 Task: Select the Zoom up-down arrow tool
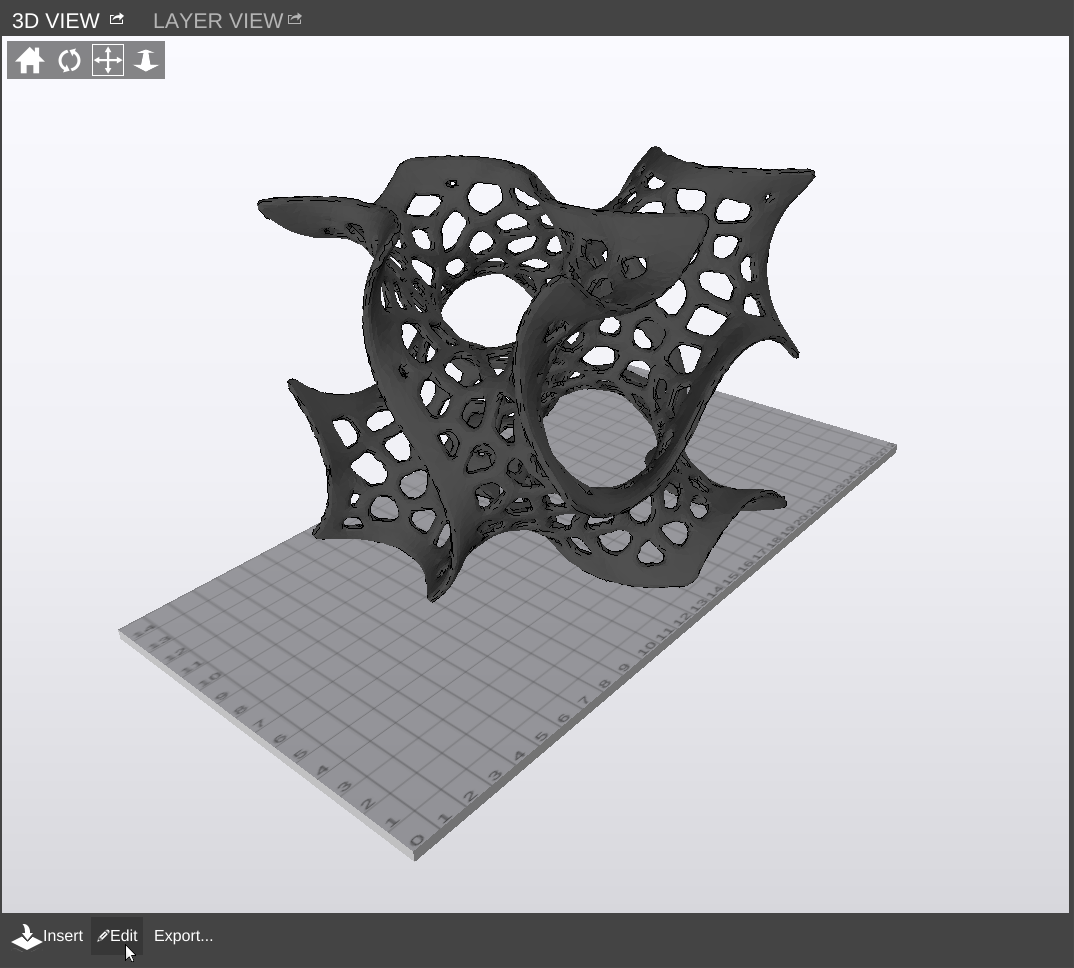(146, 61)
